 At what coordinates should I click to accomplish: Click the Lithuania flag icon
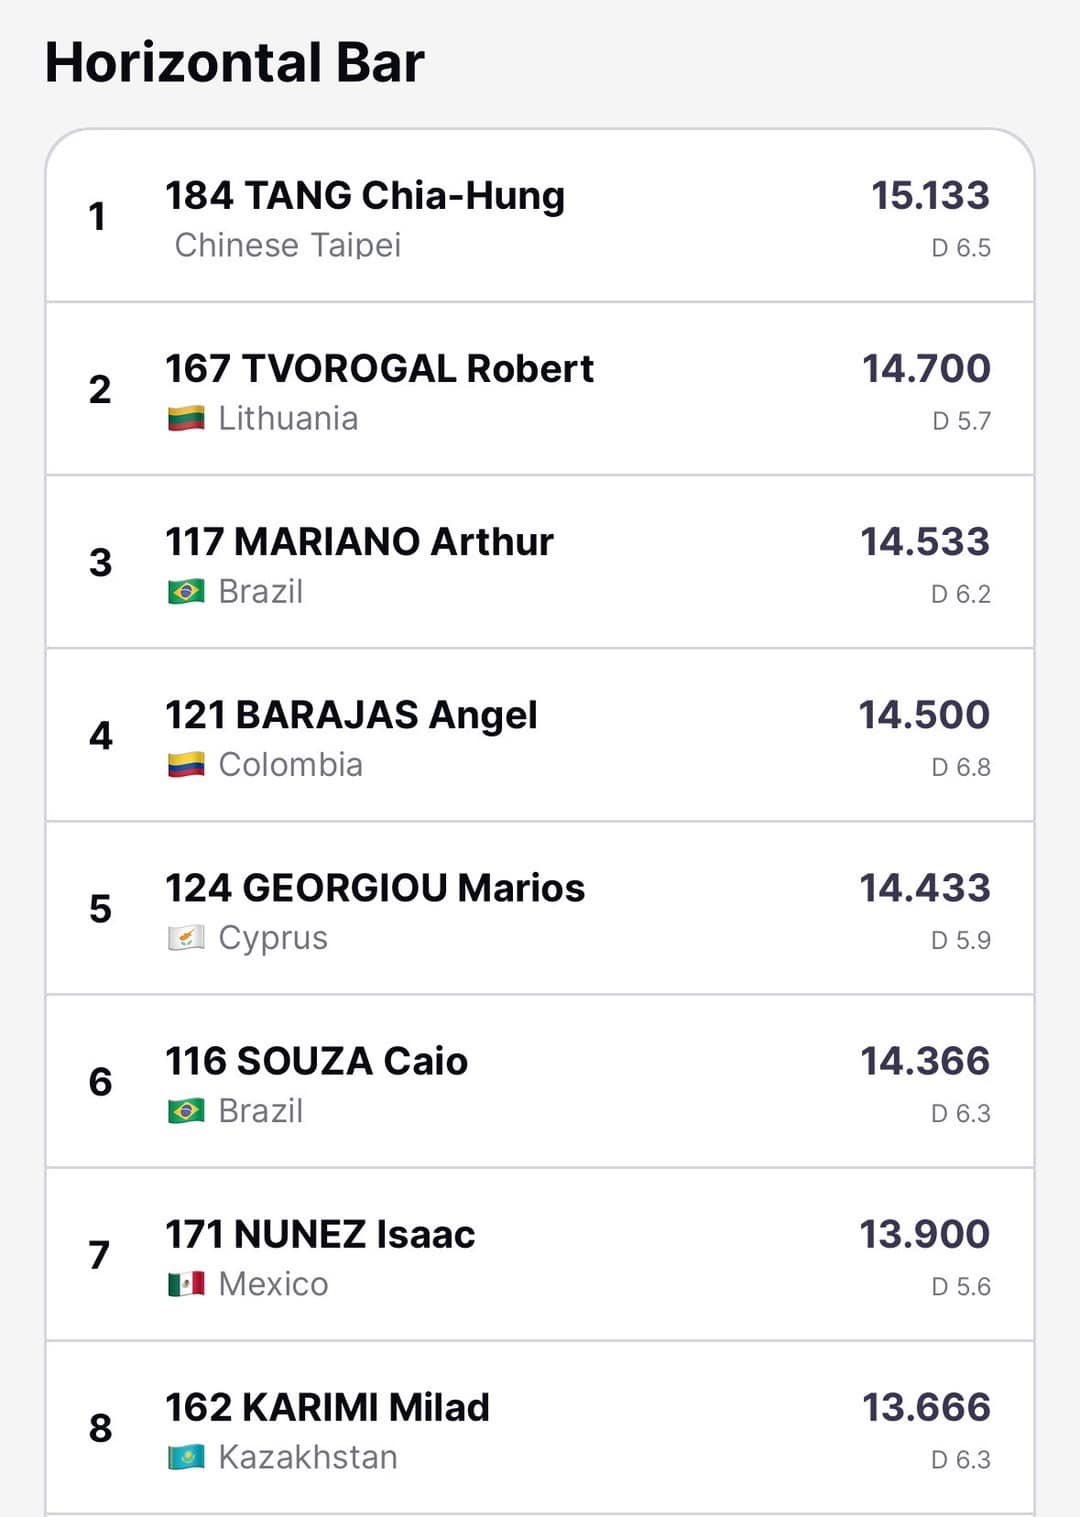[186, 418]
